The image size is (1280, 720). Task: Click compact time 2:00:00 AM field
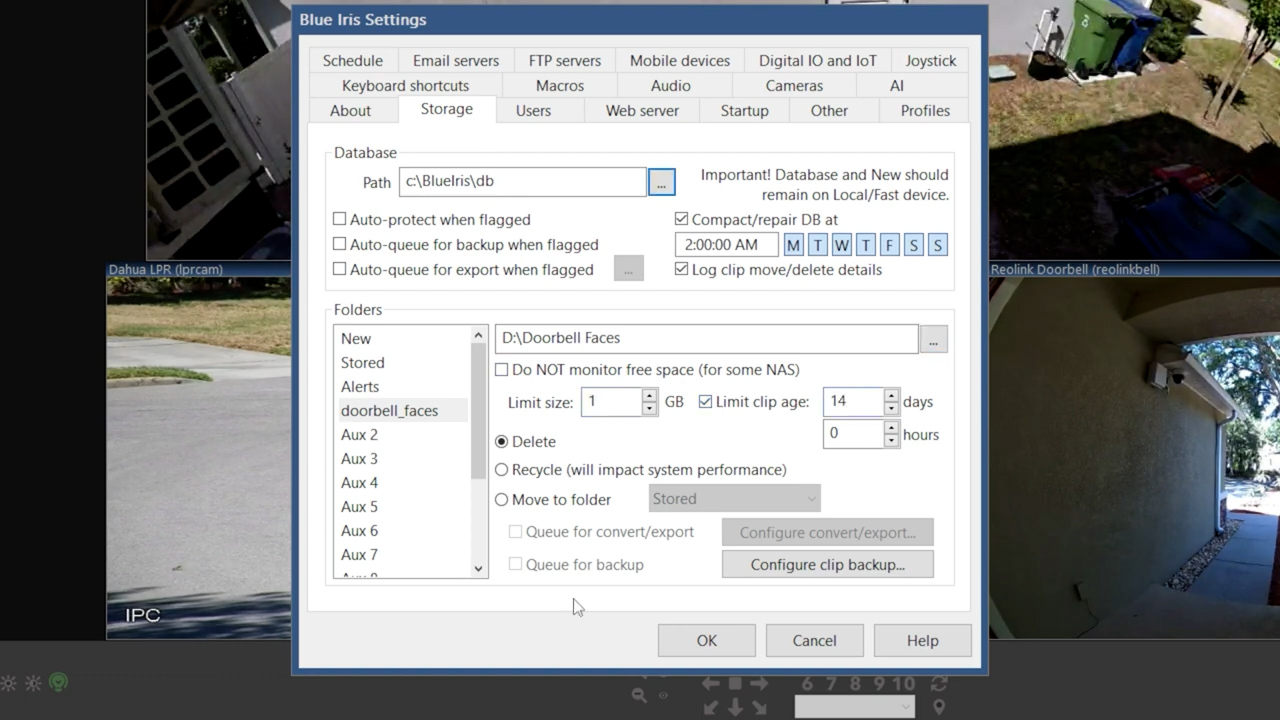[x=726, y=245]
